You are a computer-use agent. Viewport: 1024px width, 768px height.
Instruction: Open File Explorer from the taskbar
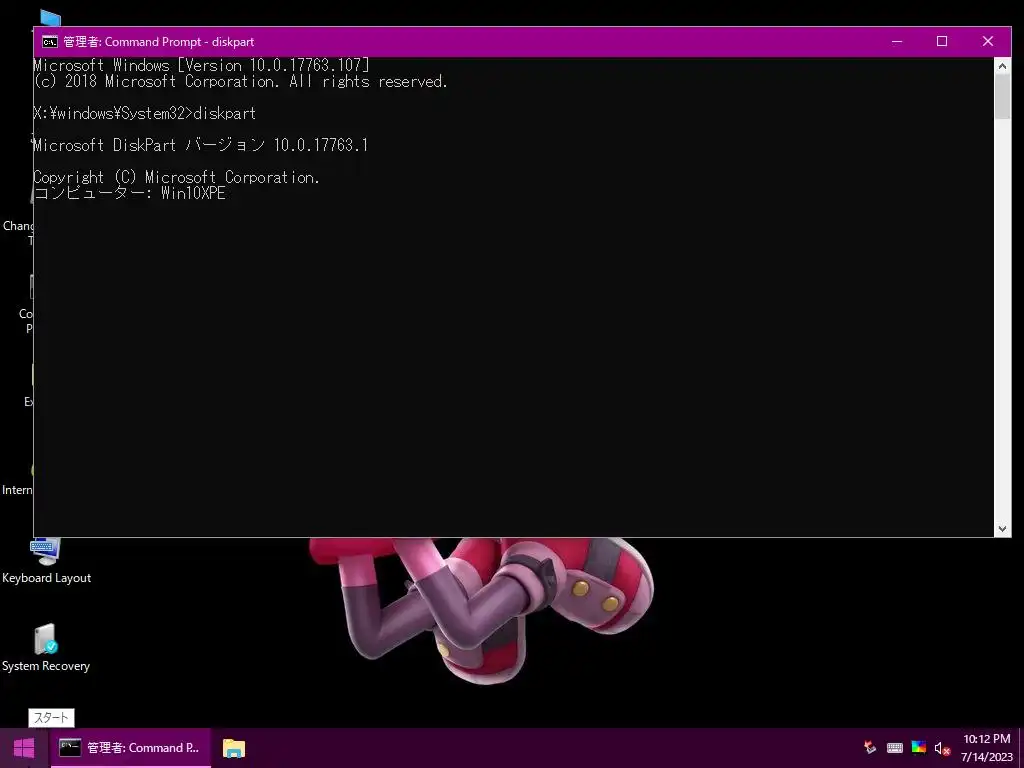pos(234,748)
